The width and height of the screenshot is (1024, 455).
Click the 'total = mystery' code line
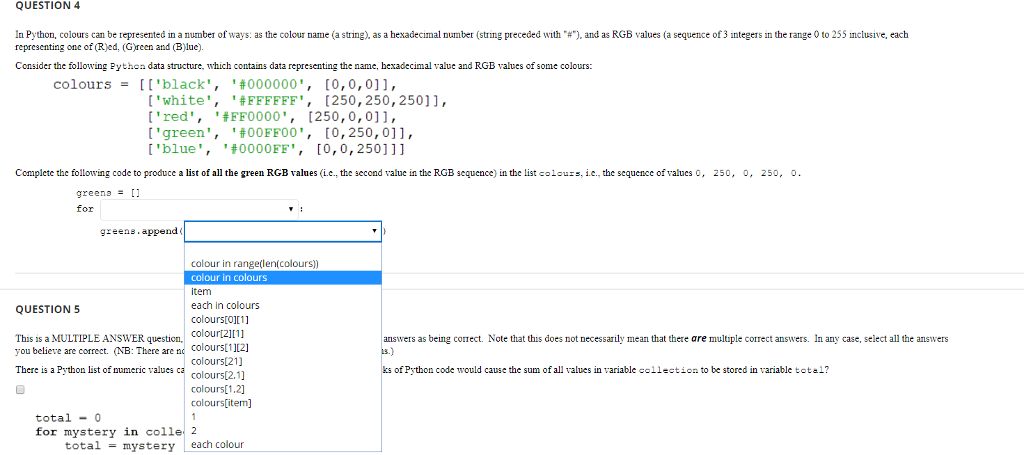click(x=120, y=446)
